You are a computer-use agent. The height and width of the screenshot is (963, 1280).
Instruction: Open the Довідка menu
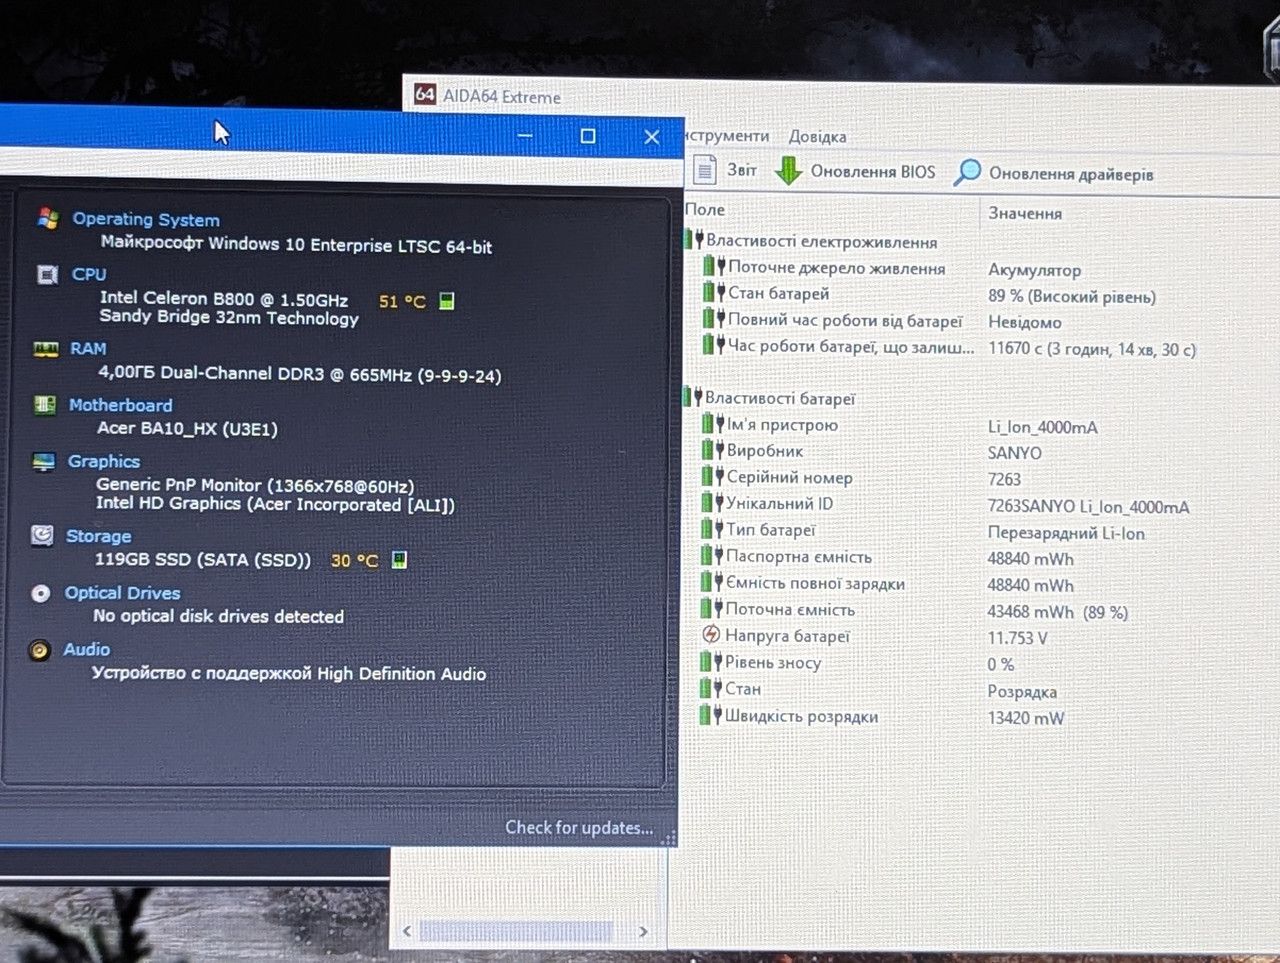tap(817, 136)
